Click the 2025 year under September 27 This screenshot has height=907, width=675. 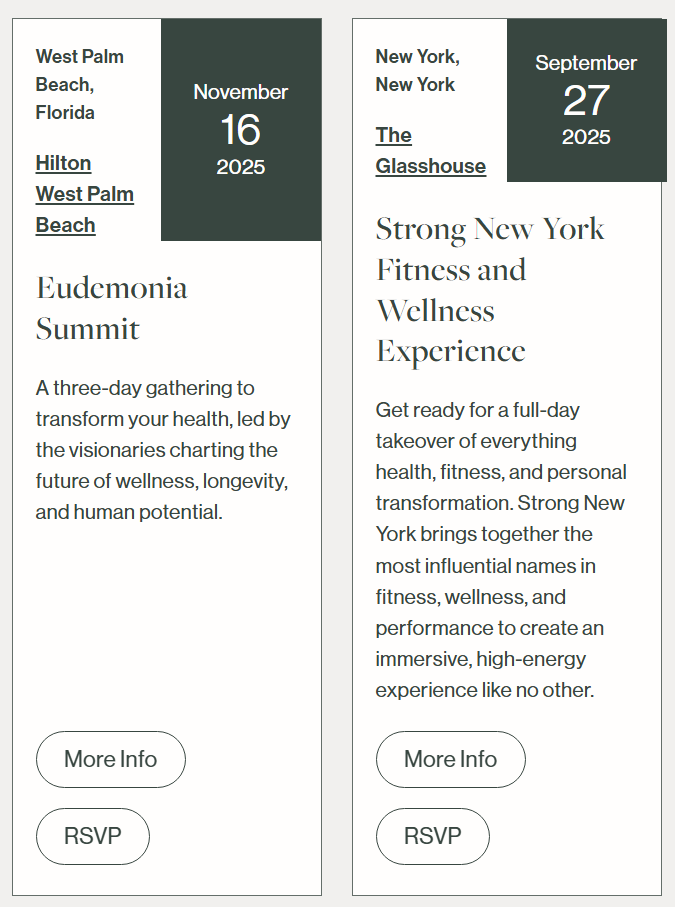[586, 137]
